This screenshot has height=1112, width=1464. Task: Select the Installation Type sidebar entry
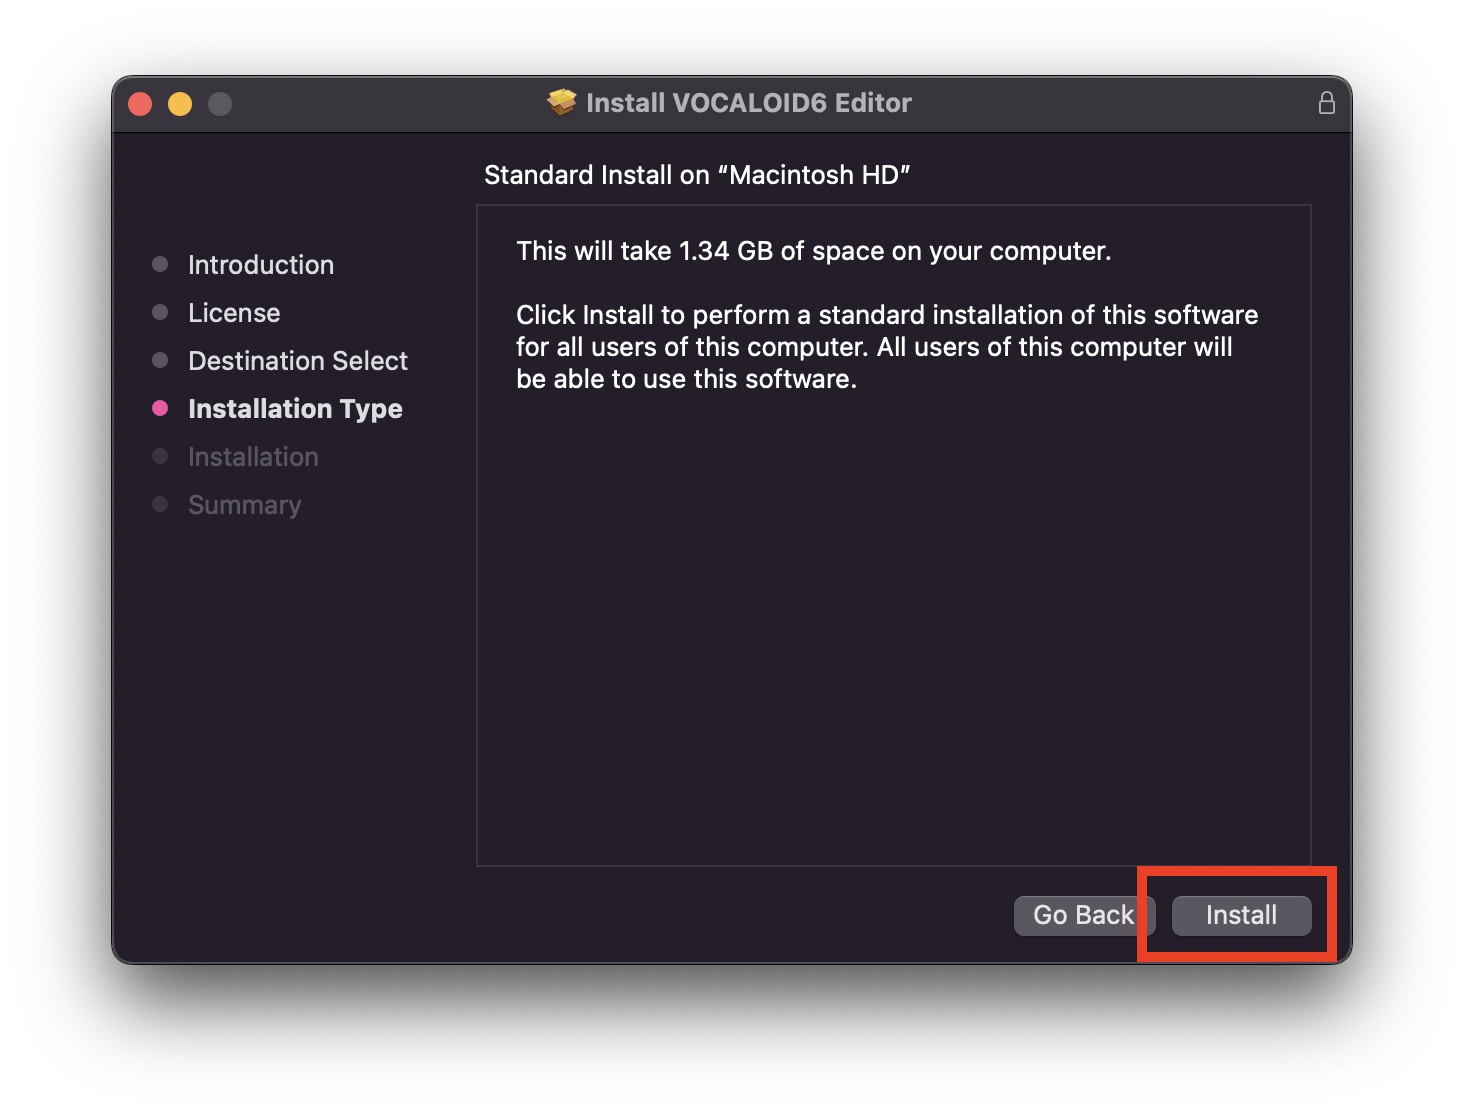tap(295, 408)
